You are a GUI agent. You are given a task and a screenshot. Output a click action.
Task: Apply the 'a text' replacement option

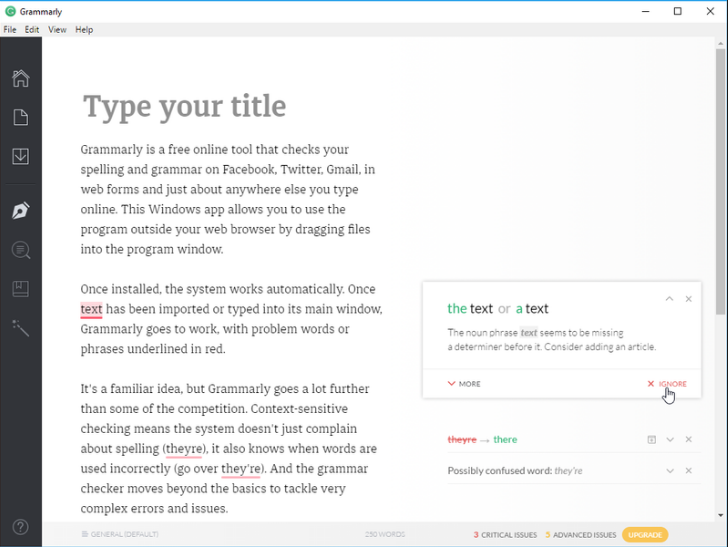pyautogui.click(x=532, y=308)
